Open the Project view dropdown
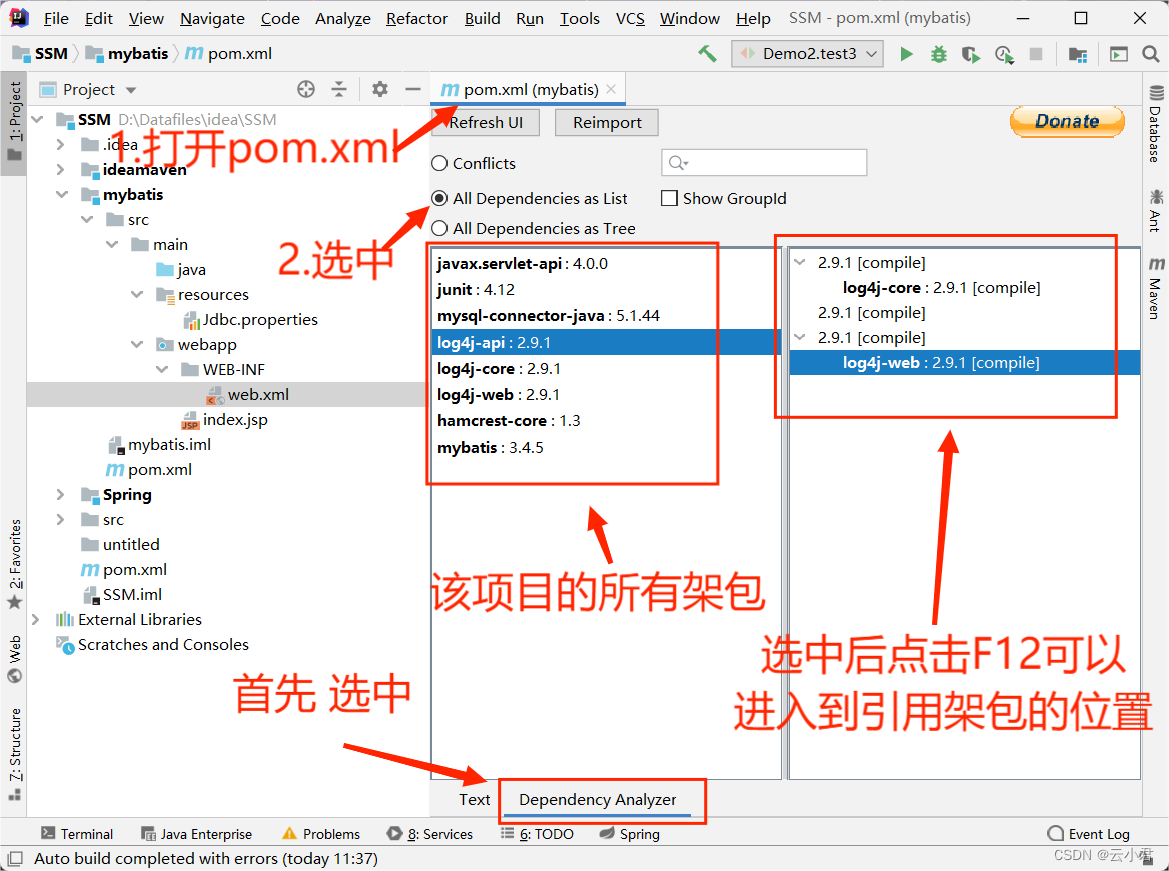The width and height of the screenshot is (1169, 871). (131, 90)
